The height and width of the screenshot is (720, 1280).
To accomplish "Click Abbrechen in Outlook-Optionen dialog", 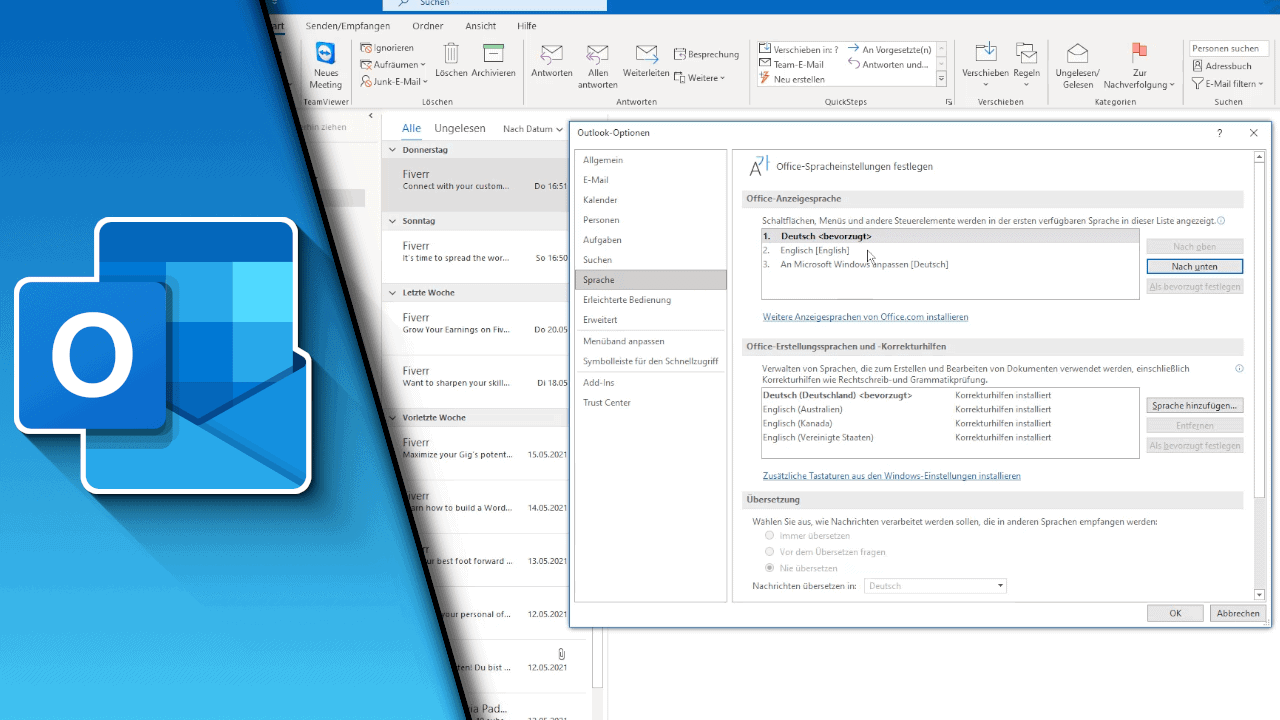I will pyautogui.click(x=1238, y=613).
